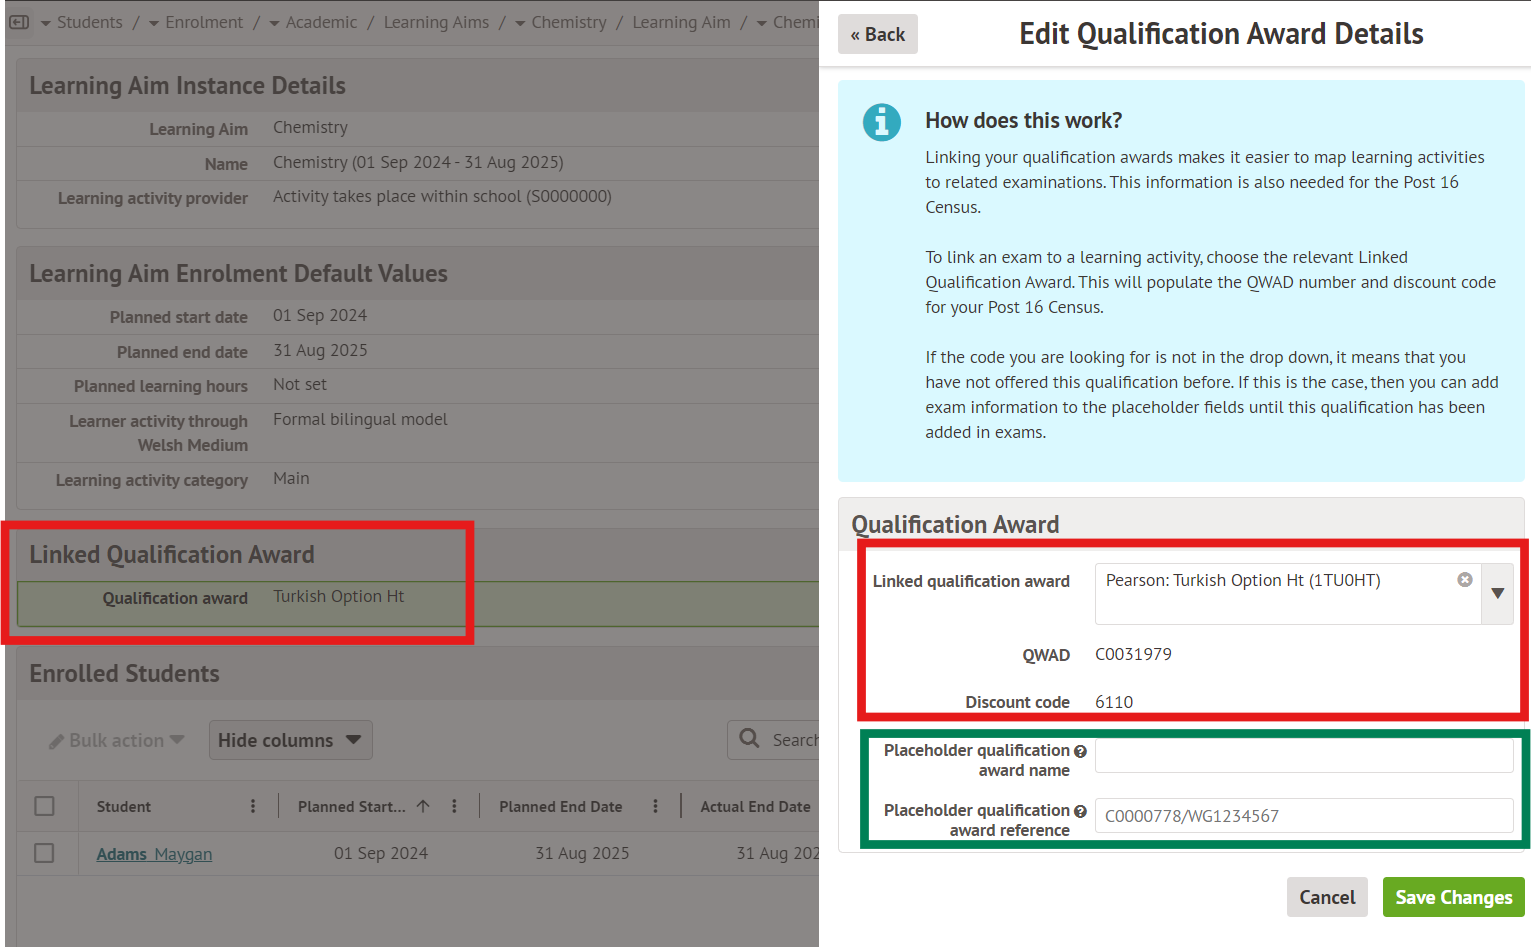Click help icon beside placeholder award name

[1080, 751]
